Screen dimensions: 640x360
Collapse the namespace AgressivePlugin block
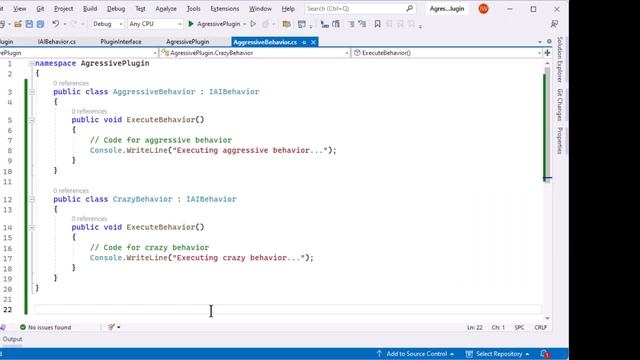pos(31,64)
